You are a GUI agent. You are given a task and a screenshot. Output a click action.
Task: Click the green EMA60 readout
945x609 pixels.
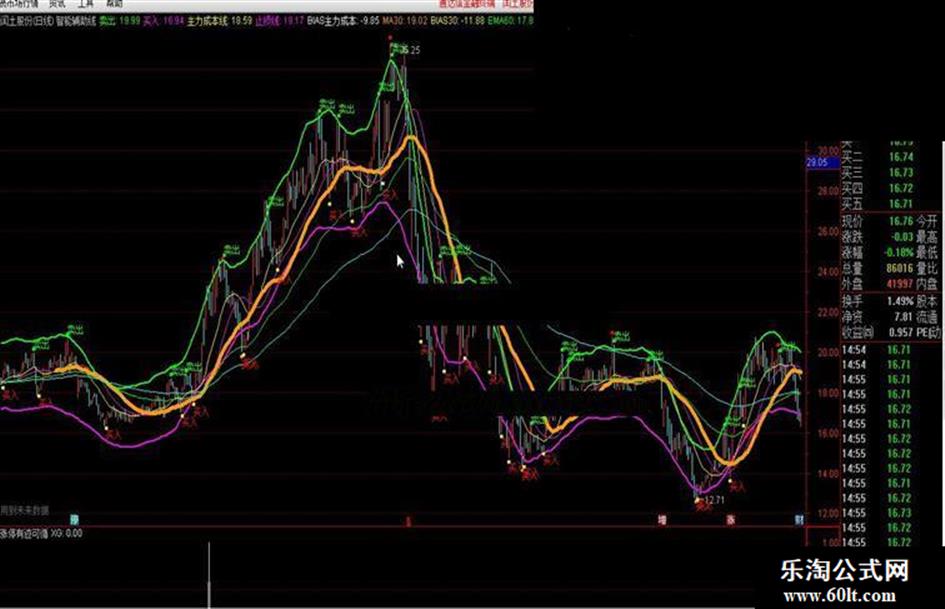tap(510, 21)
